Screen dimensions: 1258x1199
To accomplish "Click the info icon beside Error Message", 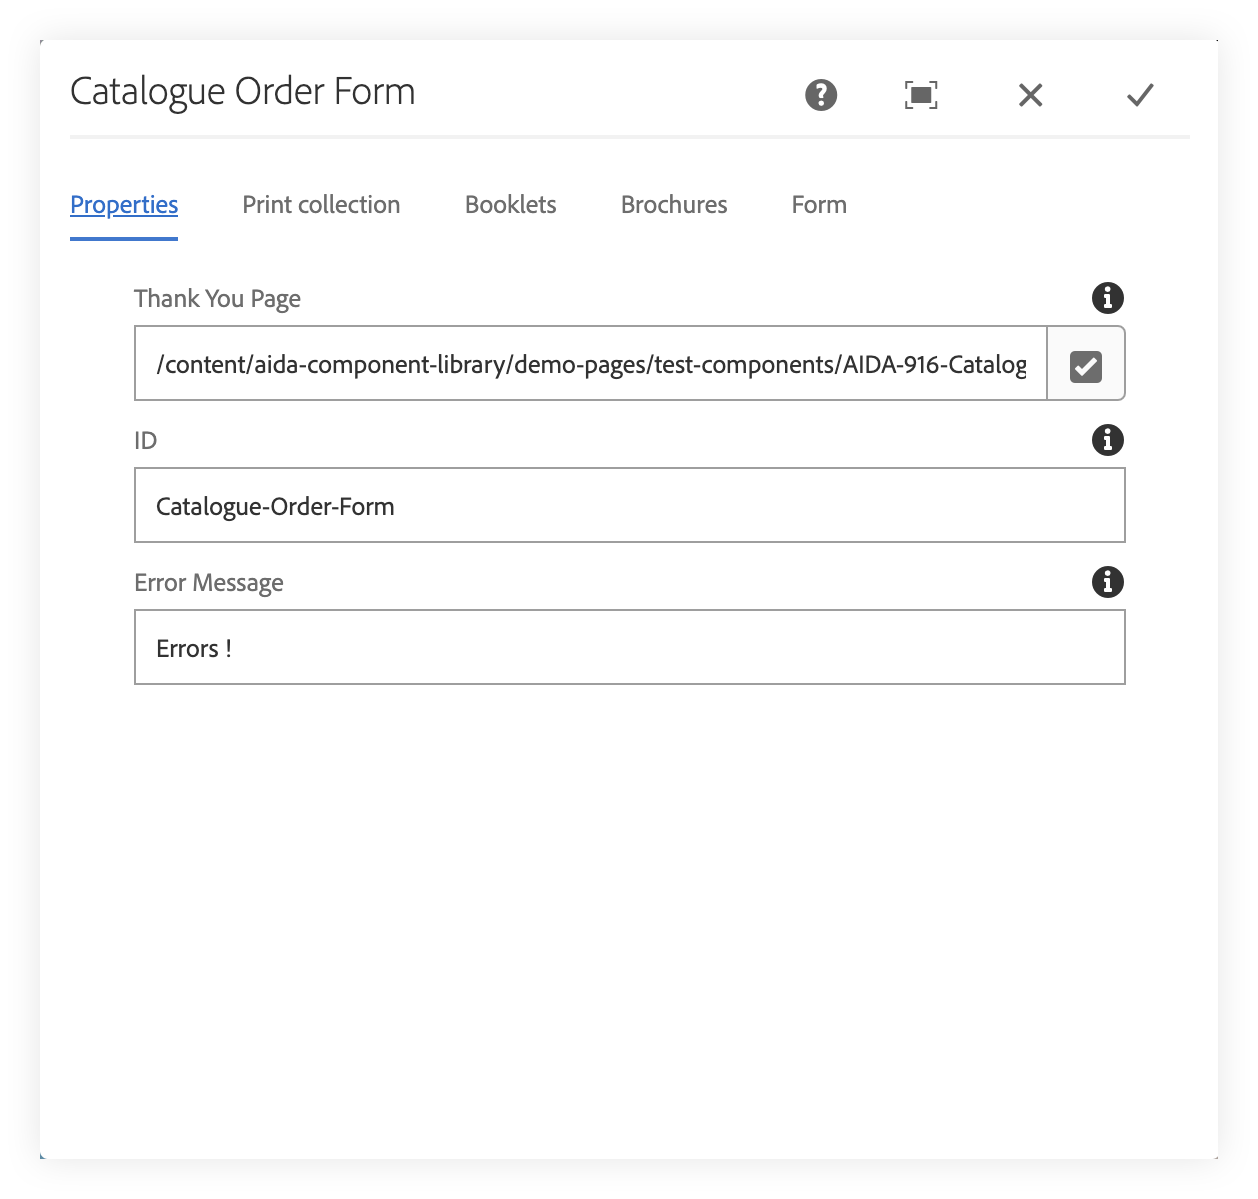I will [1107, 581].
